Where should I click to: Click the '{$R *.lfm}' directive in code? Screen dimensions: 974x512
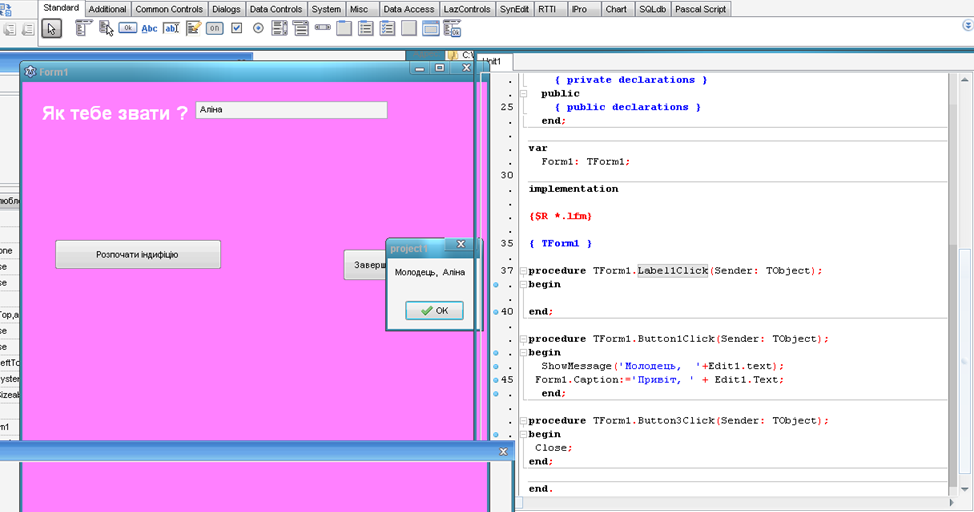coord(560,216)
